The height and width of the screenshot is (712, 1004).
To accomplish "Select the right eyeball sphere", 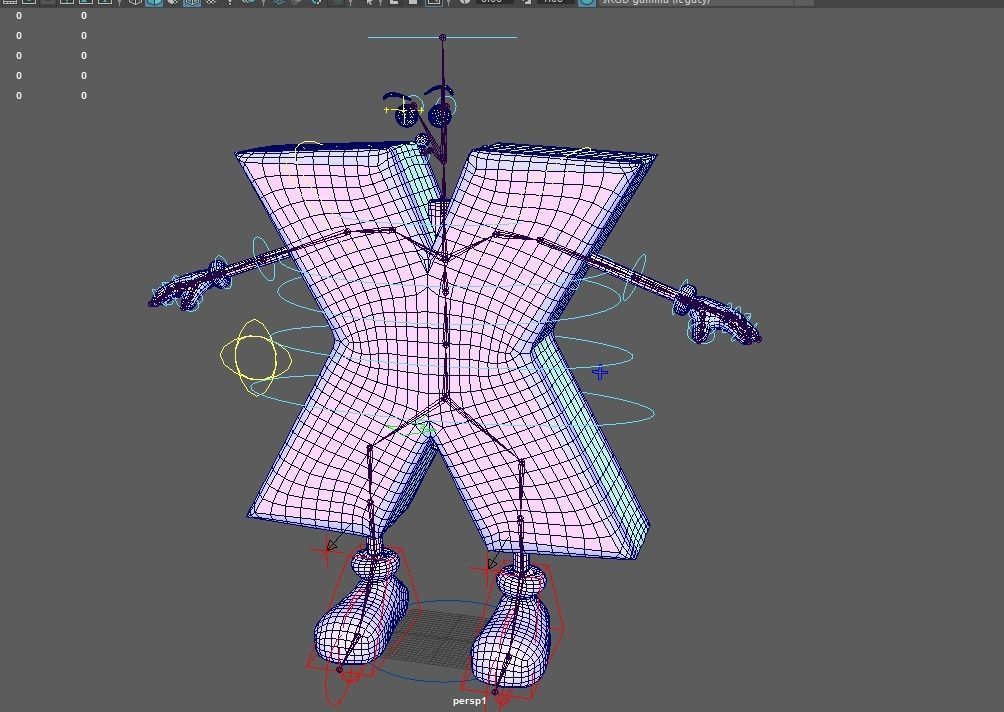I will click(440, 116).
